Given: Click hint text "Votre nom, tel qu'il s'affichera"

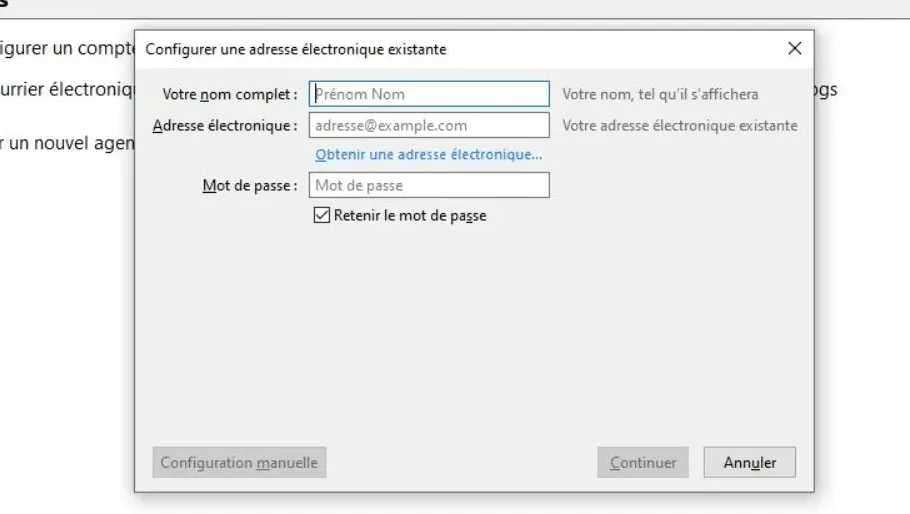Looking at the screenshot, I should (x=660, y=94).
